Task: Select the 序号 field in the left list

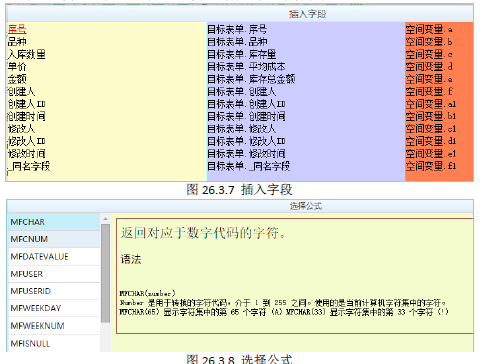Action: tap(17, 29)
